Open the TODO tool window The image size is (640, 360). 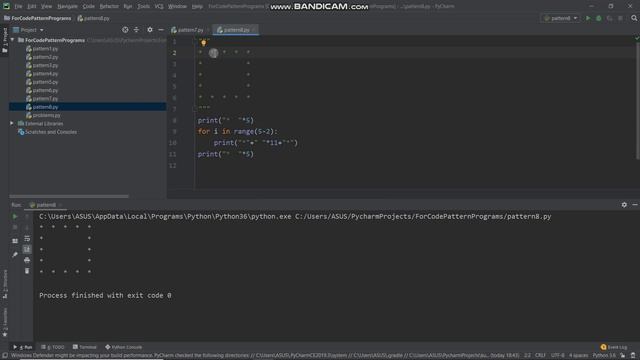click(53, 347)
